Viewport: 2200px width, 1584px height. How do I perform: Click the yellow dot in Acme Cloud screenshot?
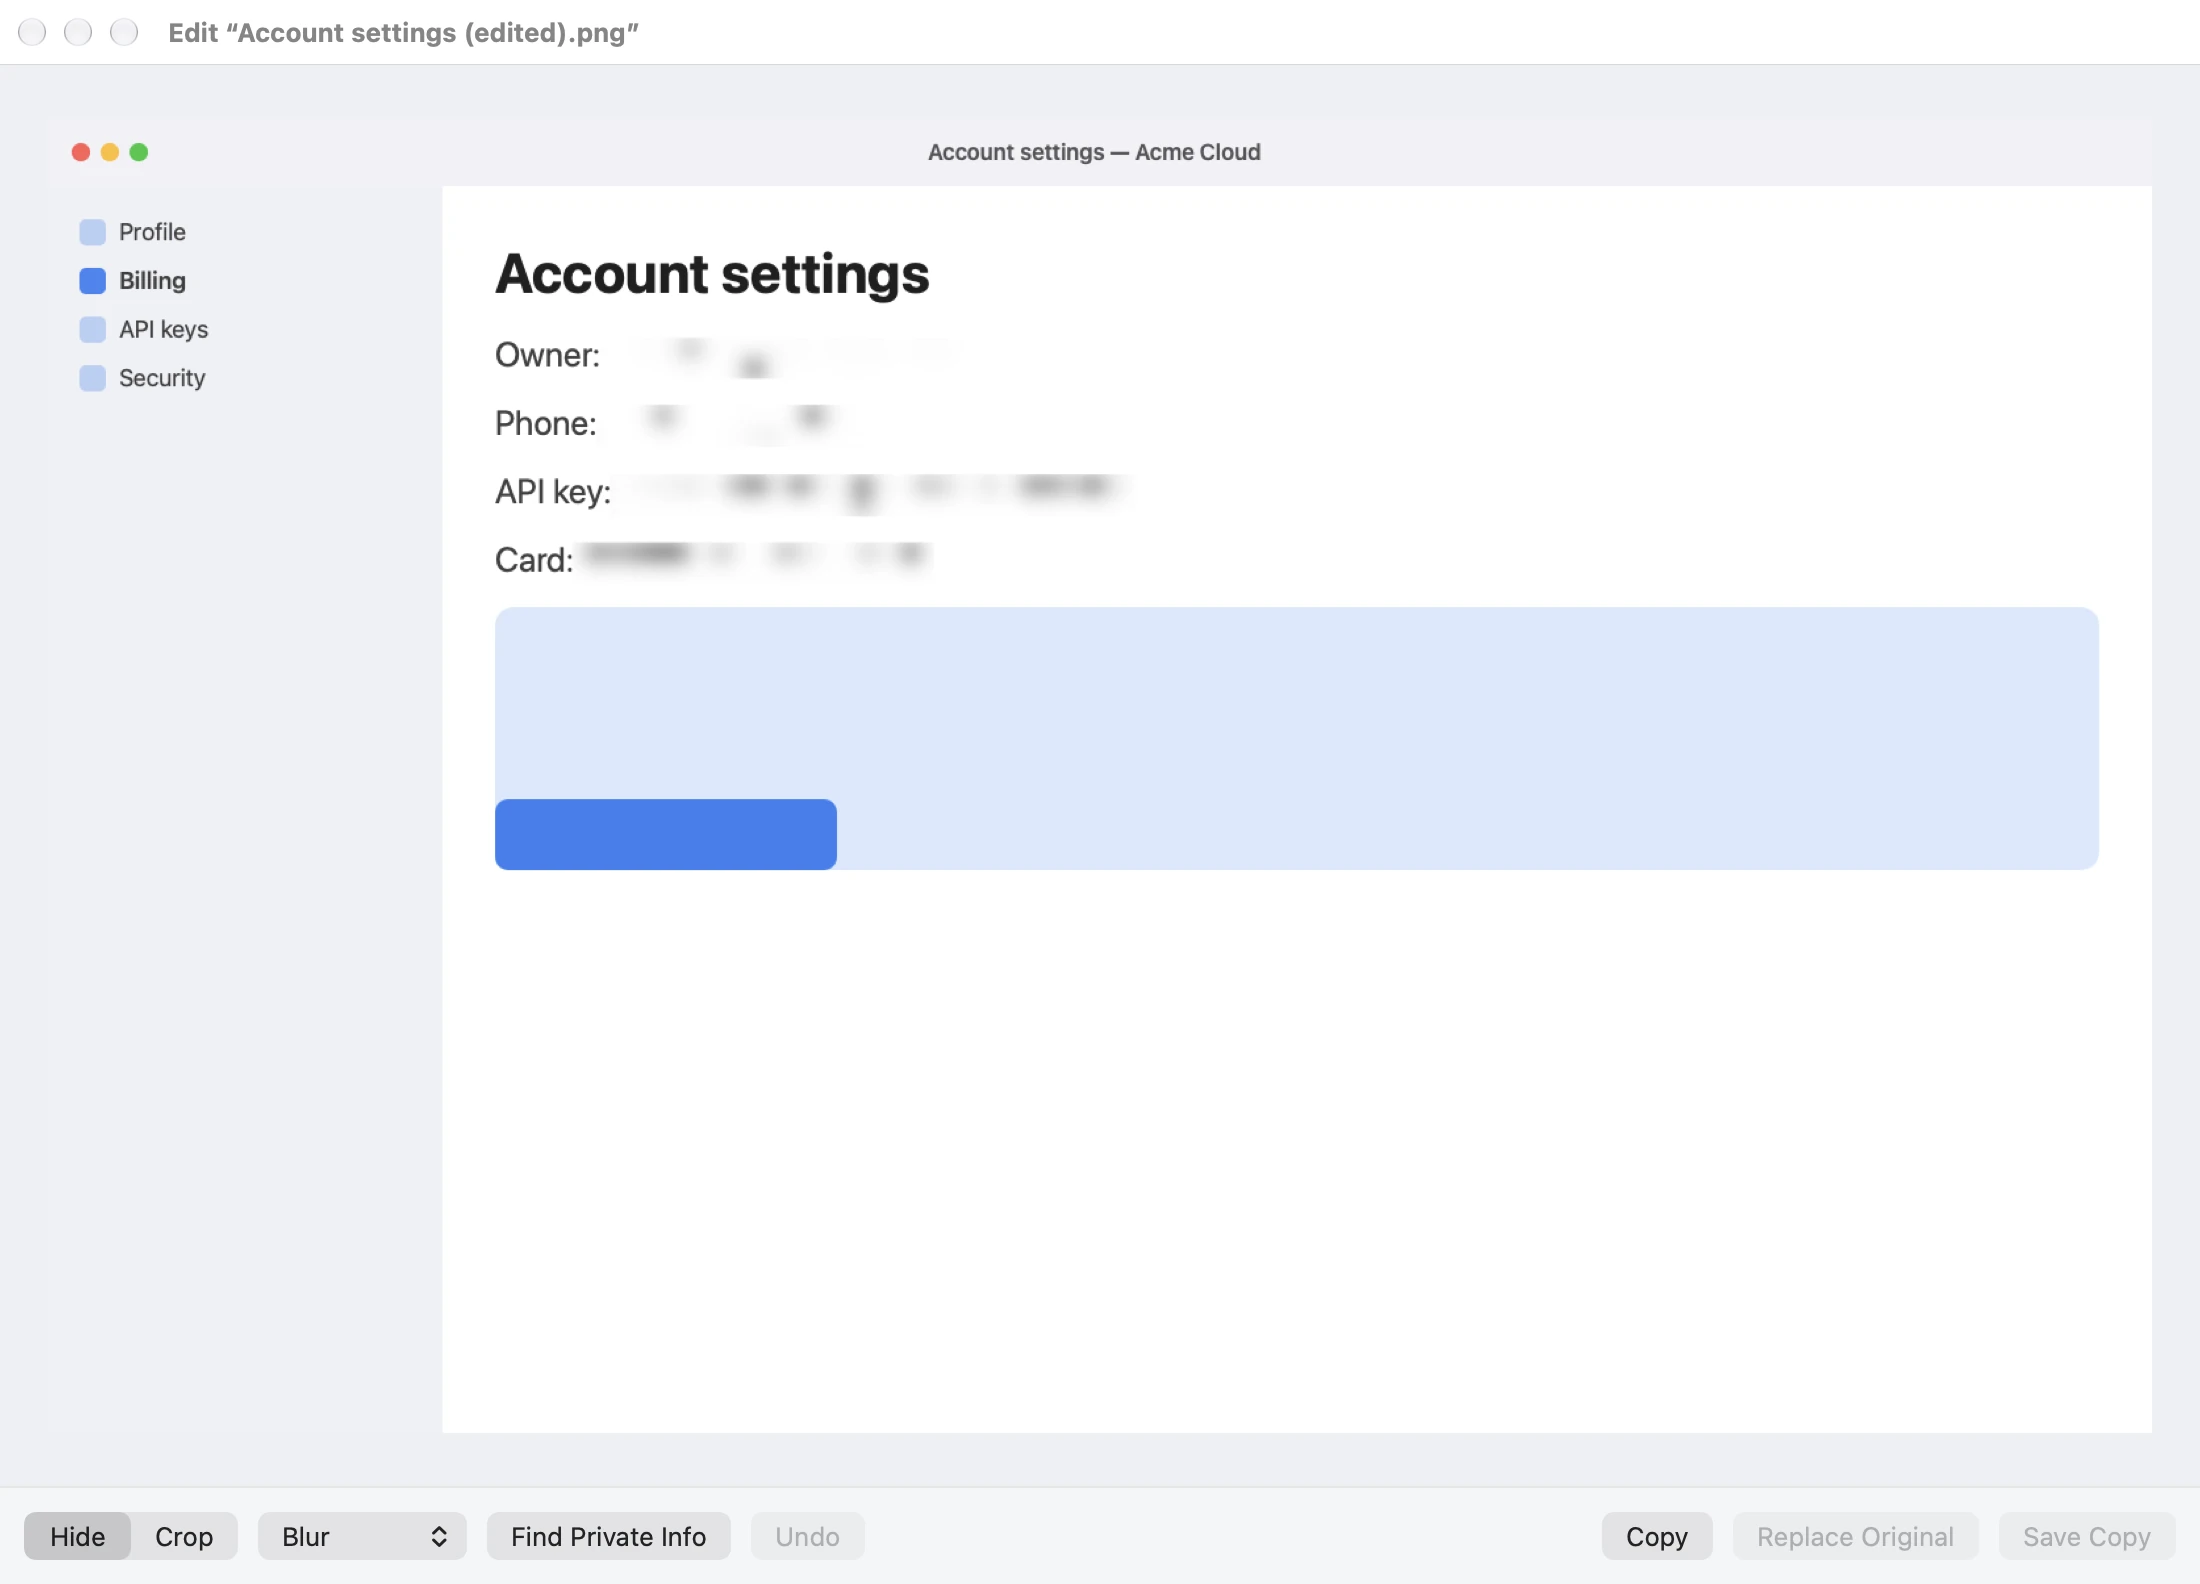click(x=110, y=152)
